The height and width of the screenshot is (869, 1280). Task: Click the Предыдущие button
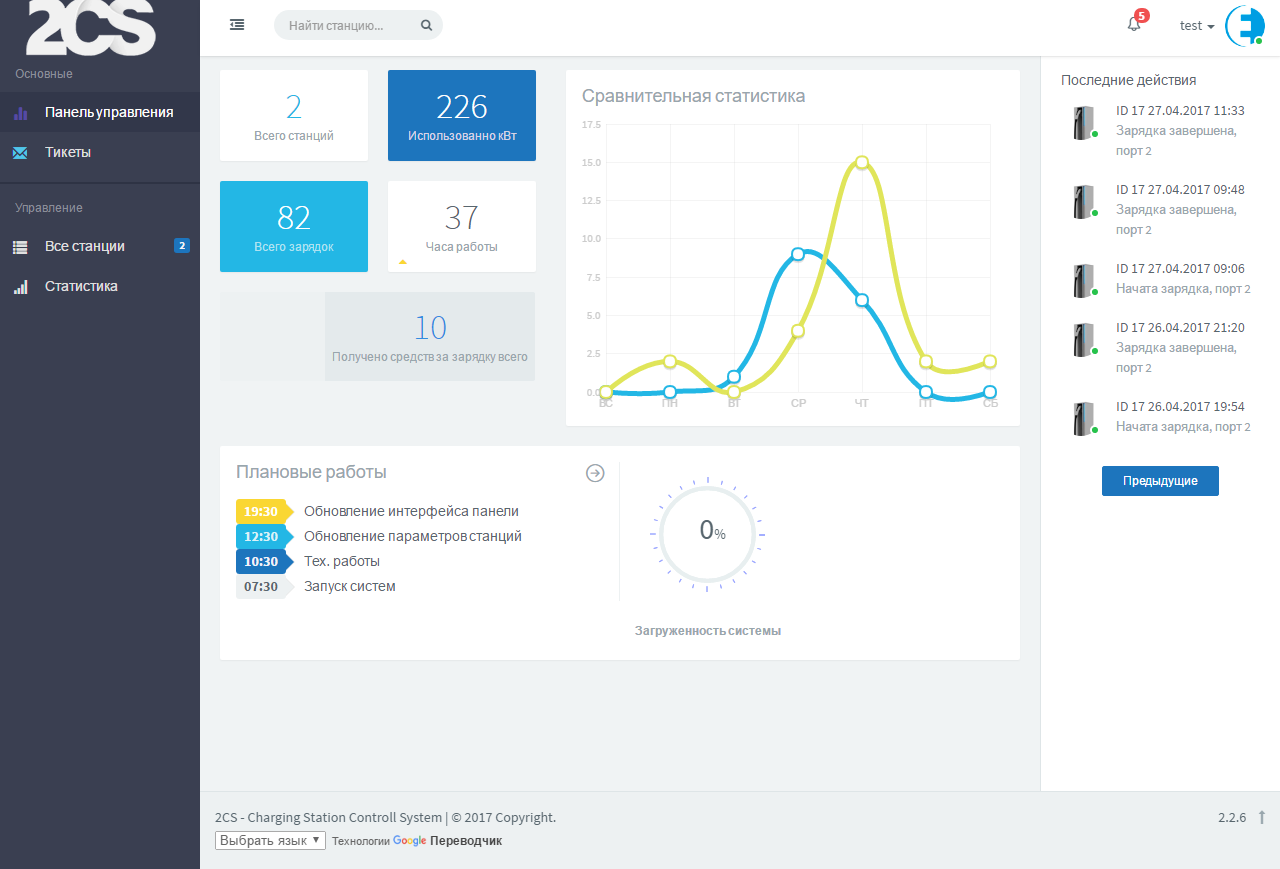pos(1160,481)
